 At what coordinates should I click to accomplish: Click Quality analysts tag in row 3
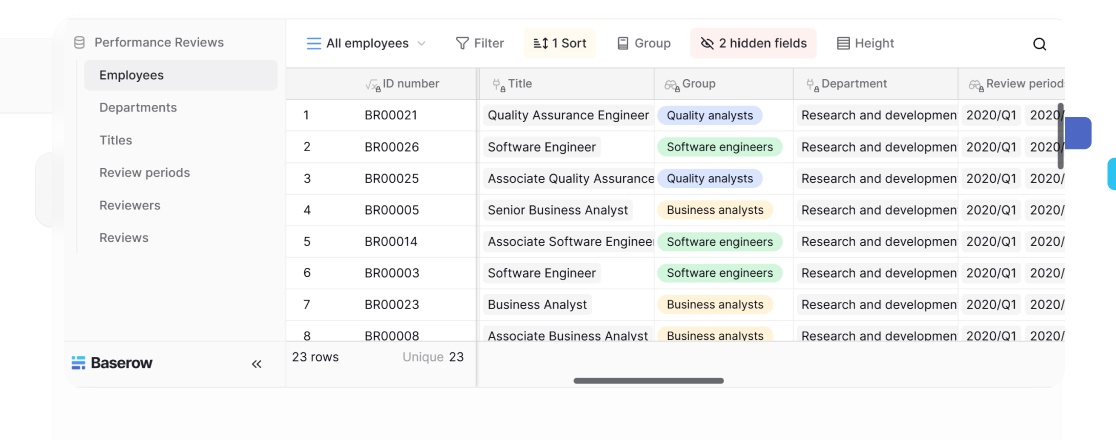(x=710, y=179)
